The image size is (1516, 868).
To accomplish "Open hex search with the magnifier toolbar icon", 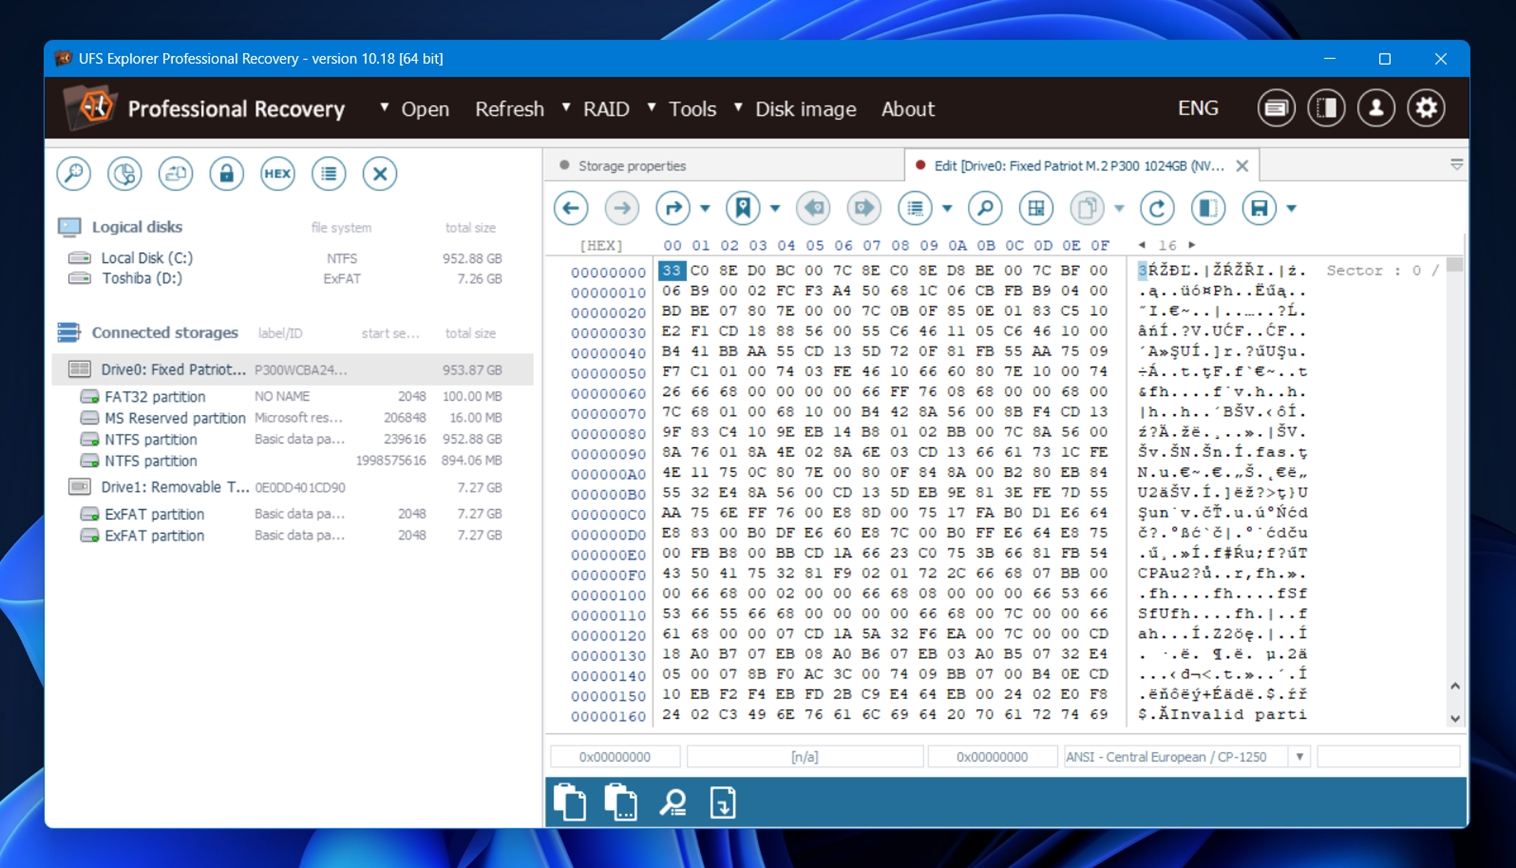I will [x=985, y=208].
